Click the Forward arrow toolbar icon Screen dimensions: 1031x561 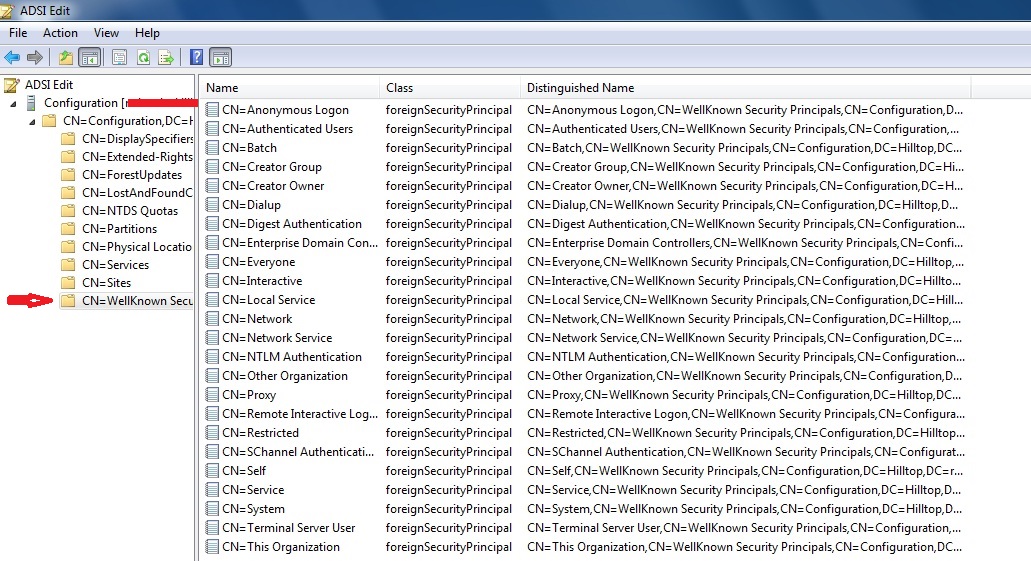(35, 57)
